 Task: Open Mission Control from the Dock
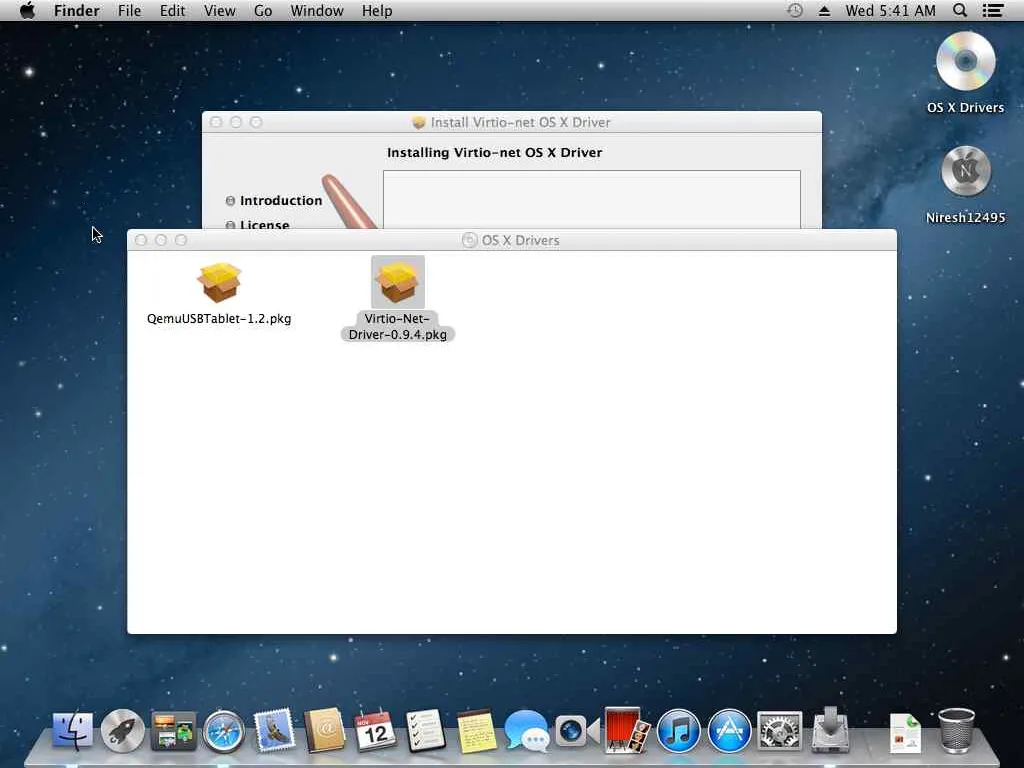[x=173, y=730]
